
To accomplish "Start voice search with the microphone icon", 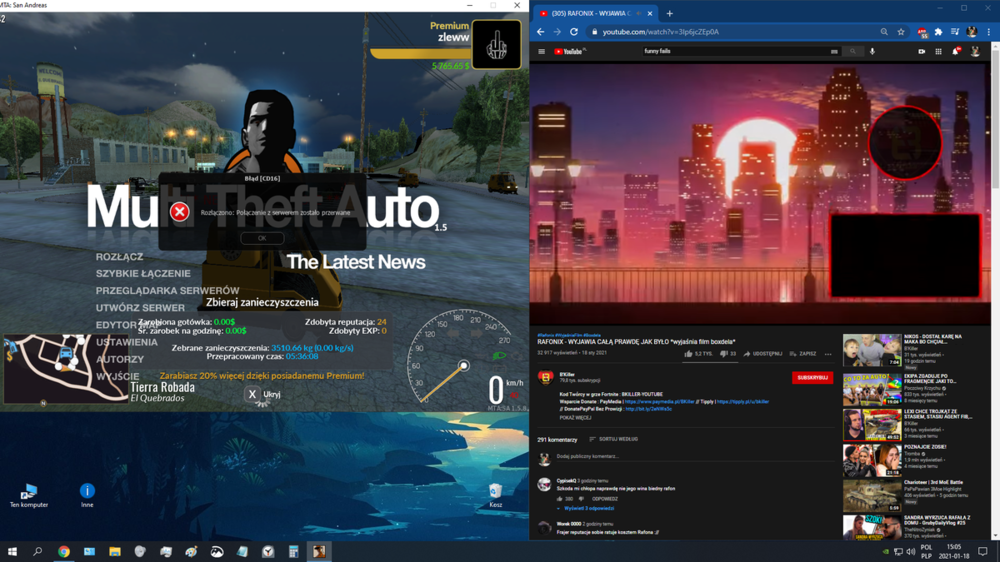I will (872, 52).
